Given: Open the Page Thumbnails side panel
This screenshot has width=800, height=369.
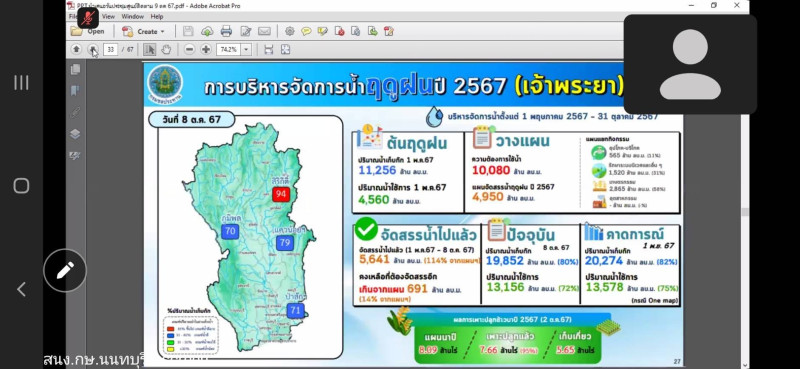Looking at the screenshot, I should tap(76, 69).
